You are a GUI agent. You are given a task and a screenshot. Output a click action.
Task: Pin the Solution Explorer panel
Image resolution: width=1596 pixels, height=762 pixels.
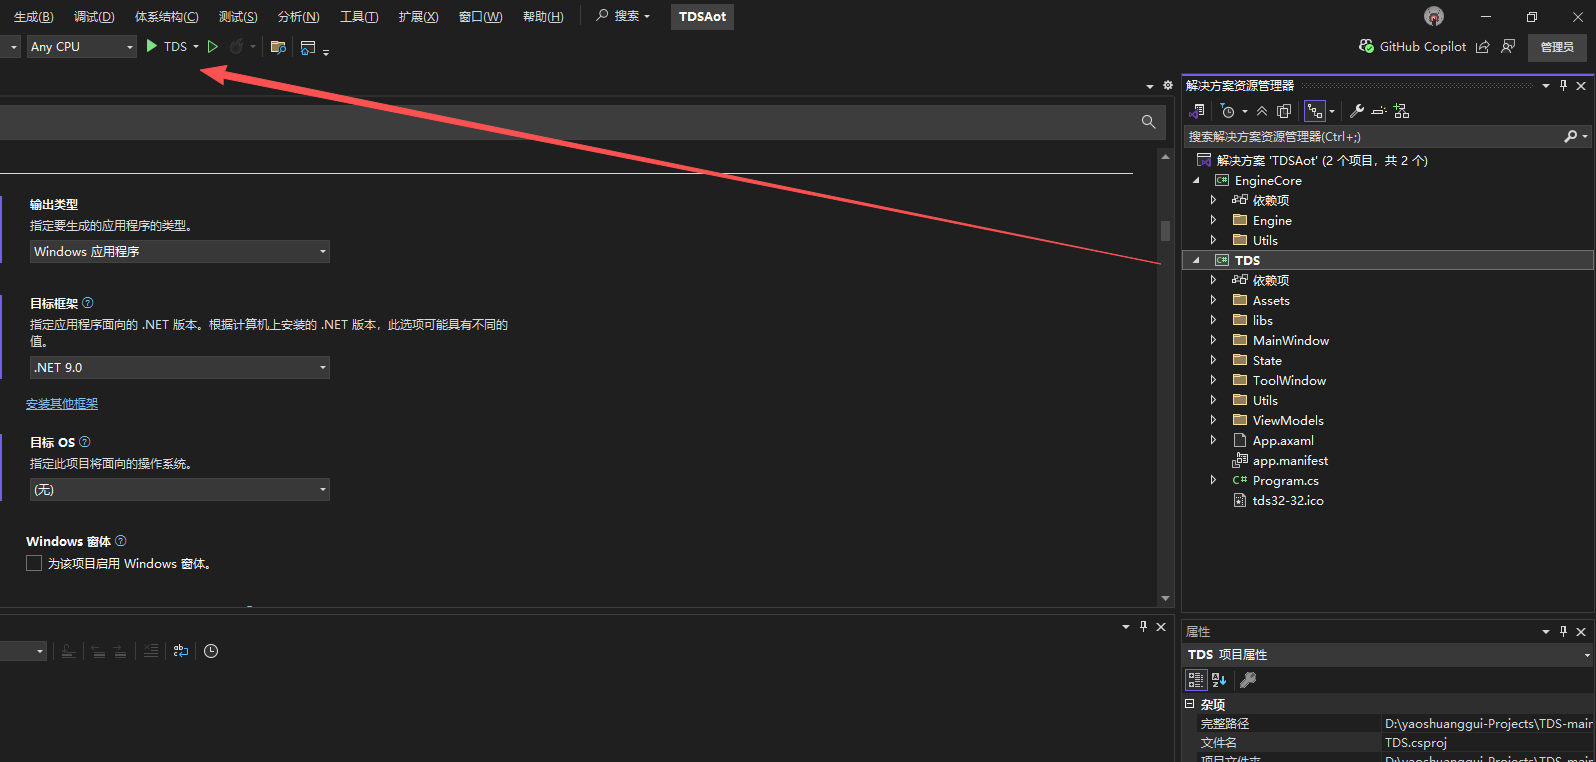[x=1563, y=86]
